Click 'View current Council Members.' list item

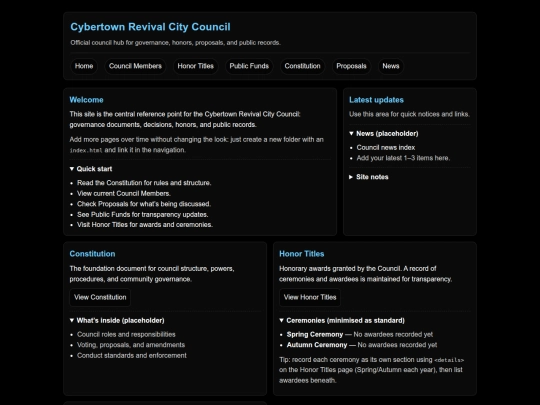[124, 194]
